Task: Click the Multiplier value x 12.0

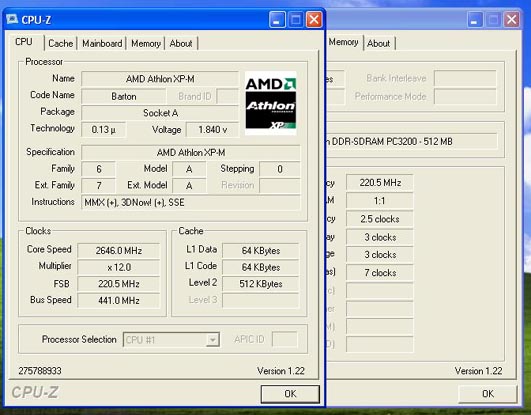Action: (x=119, y=267)
